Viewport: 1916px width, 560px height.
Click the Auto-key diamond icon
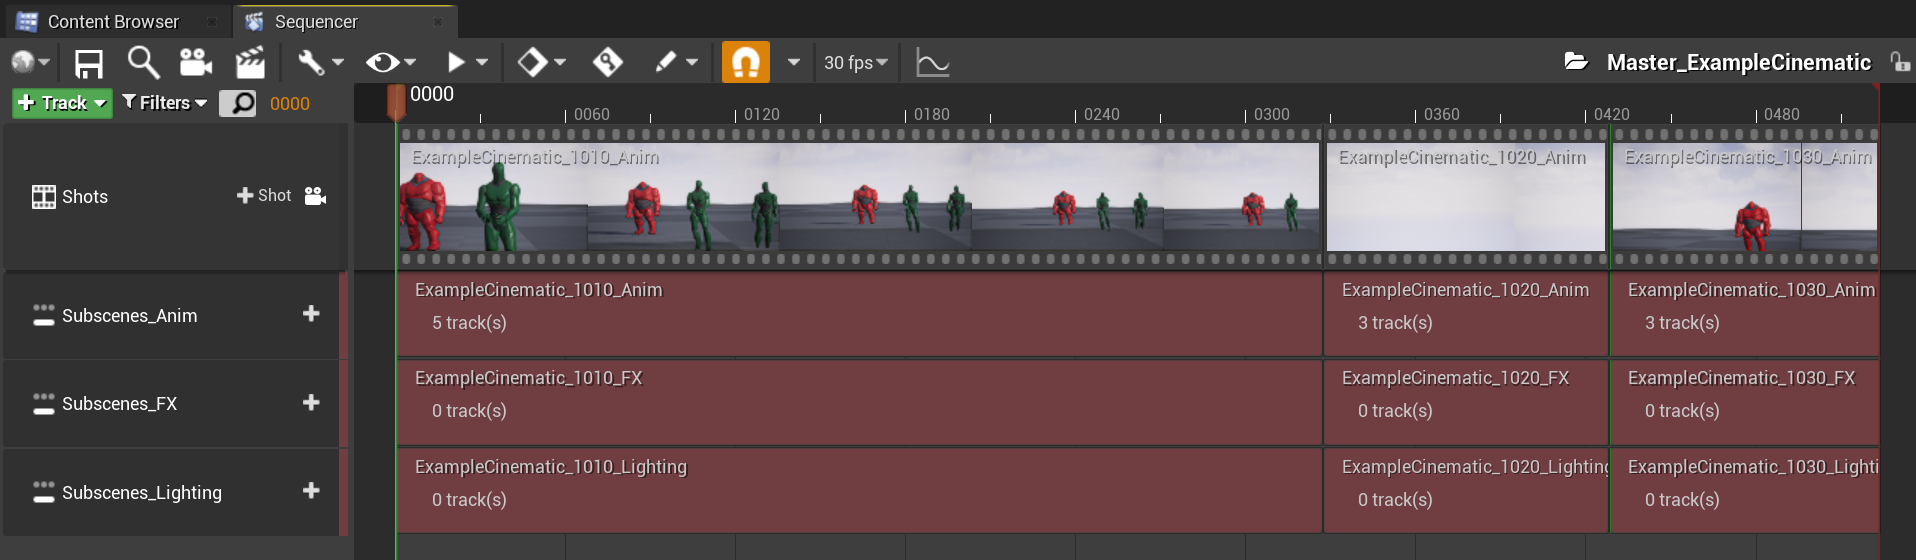(x=607, y=62)
